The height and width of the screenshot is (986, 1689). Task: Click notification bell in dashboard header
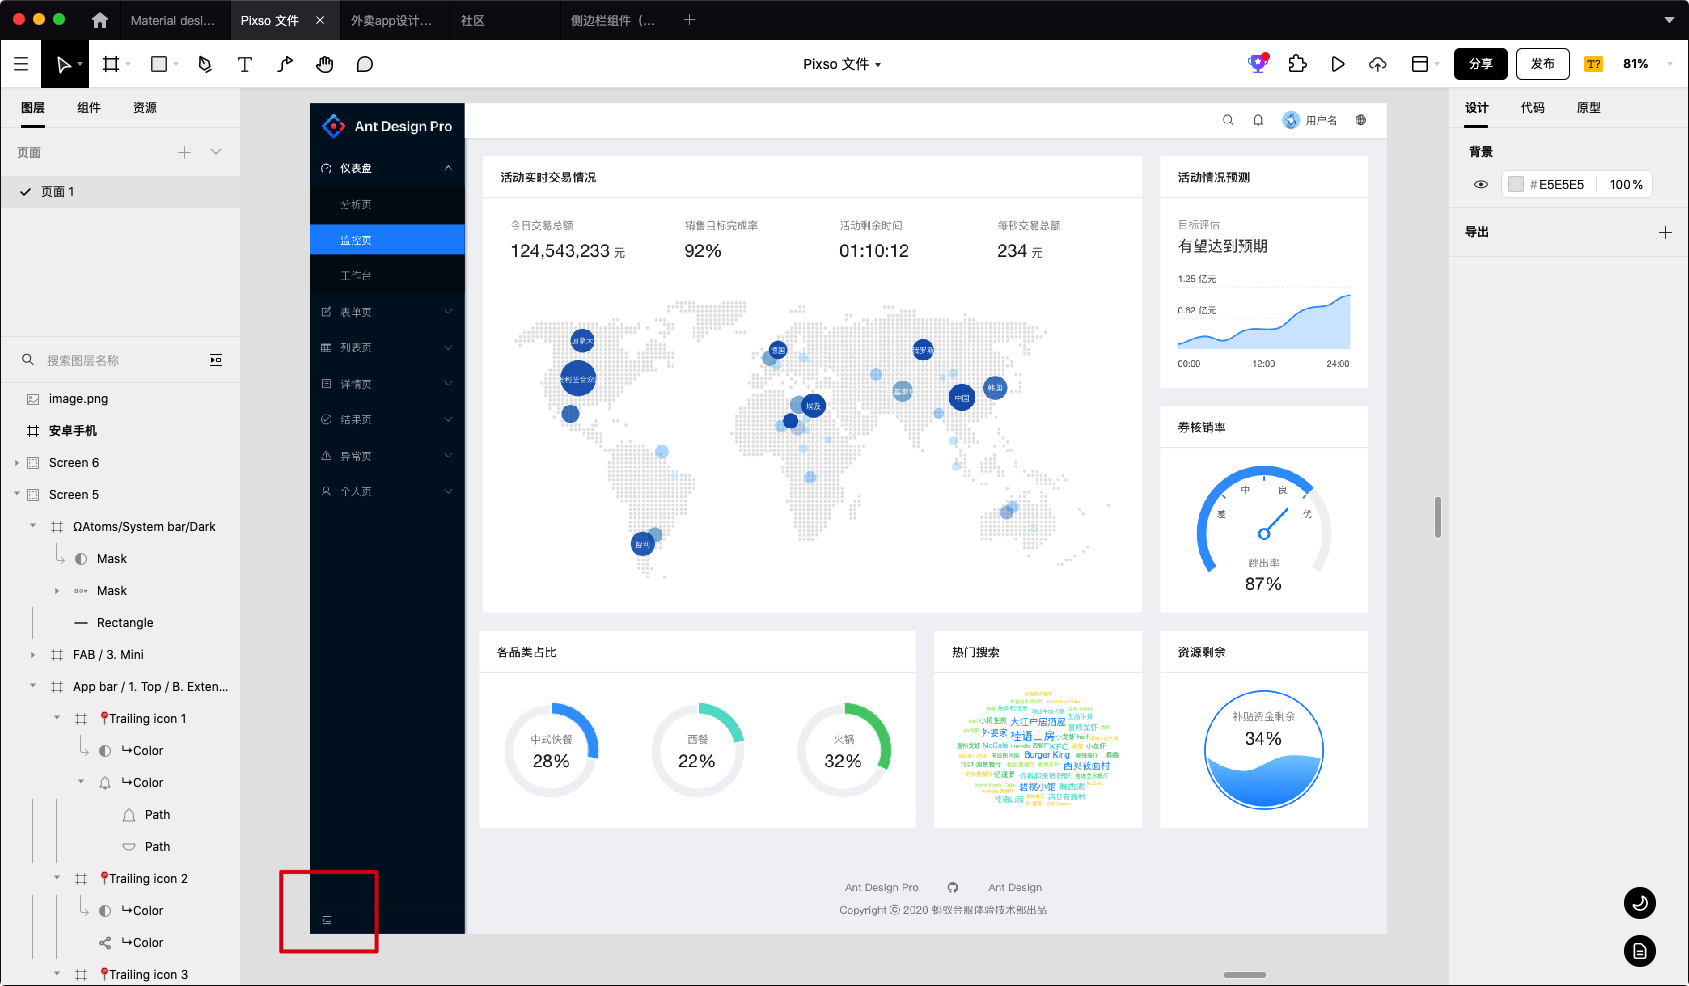coord(1258,120)
